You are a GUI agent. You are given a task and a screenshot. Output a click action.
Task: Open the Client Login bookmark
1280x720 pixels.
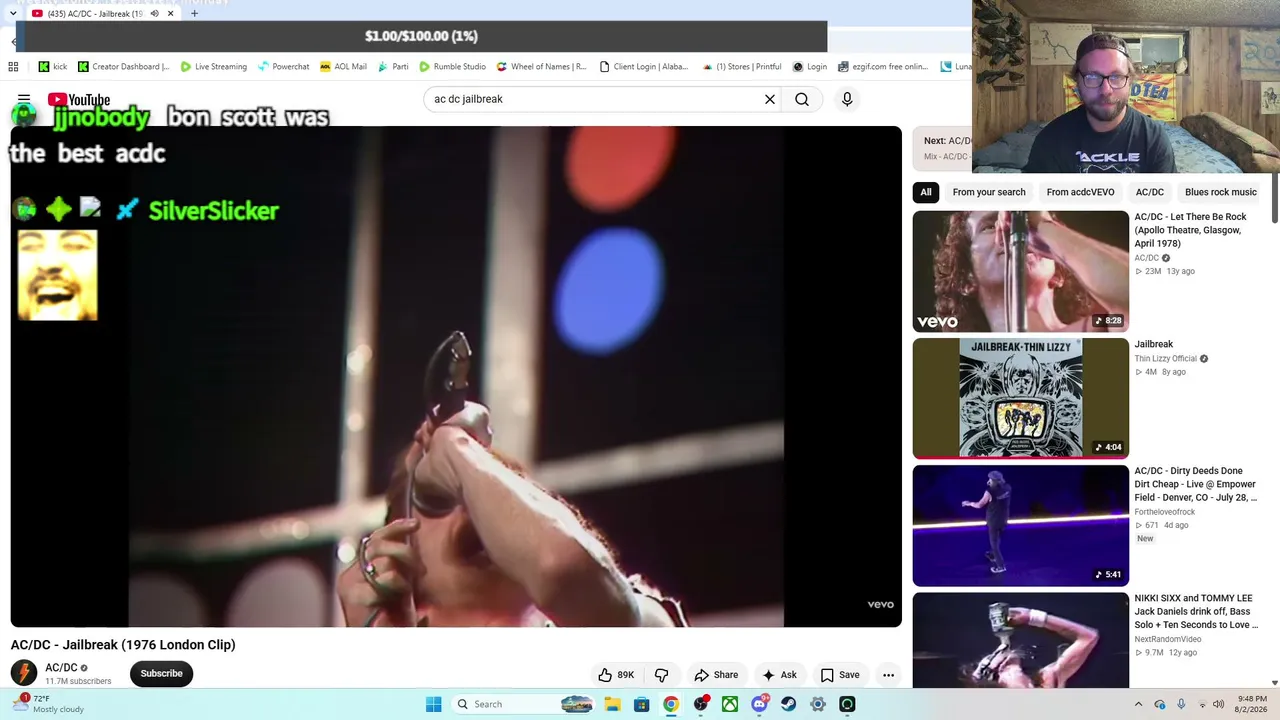point(644,67)
